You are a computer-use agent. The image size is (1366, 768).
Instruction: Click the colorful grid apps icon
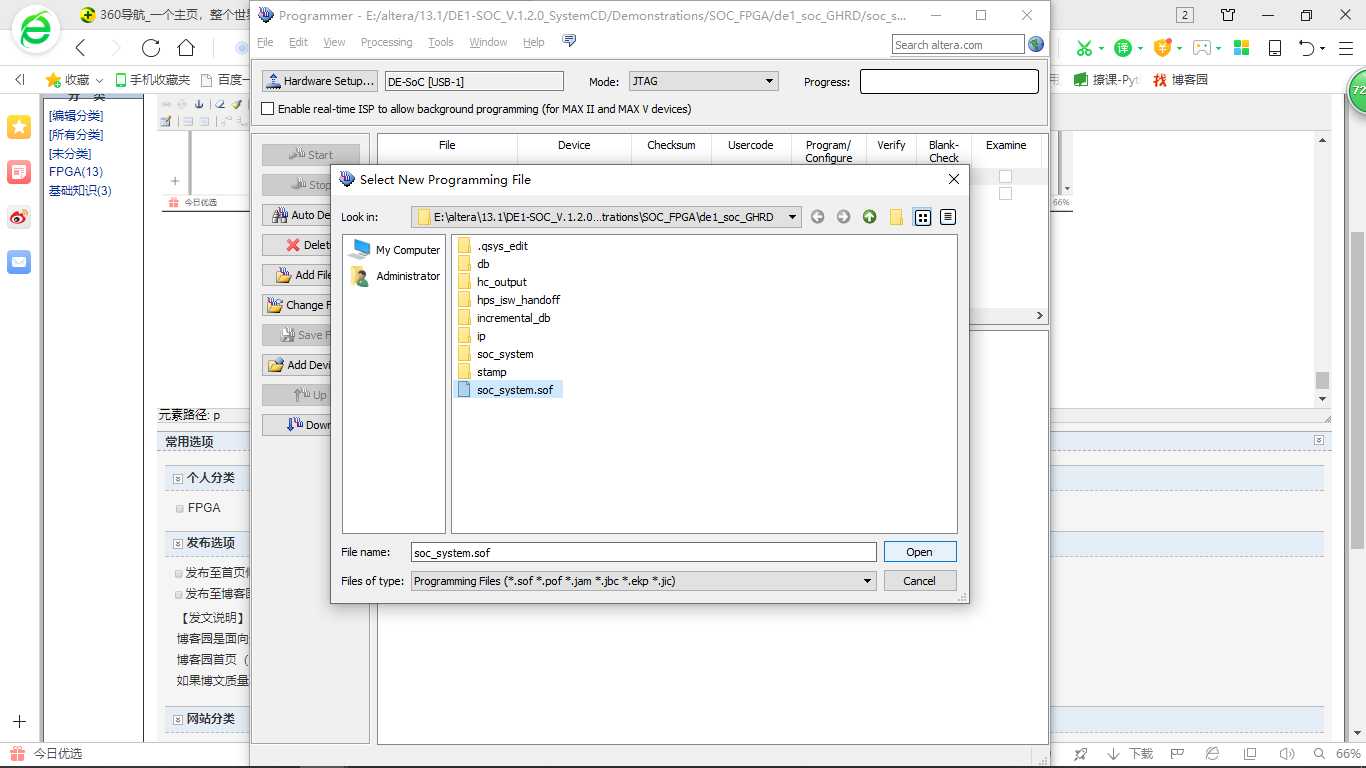tap(1241, 48)
